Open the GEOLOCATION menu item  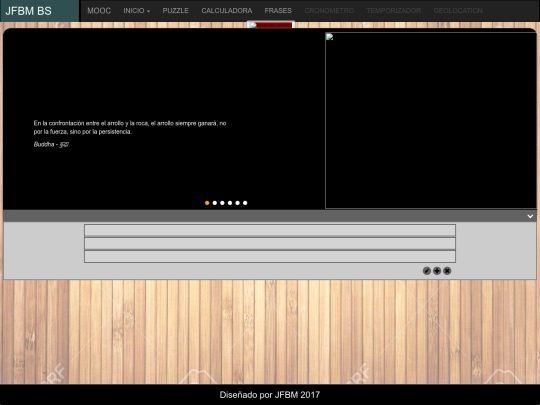point(458,11)
